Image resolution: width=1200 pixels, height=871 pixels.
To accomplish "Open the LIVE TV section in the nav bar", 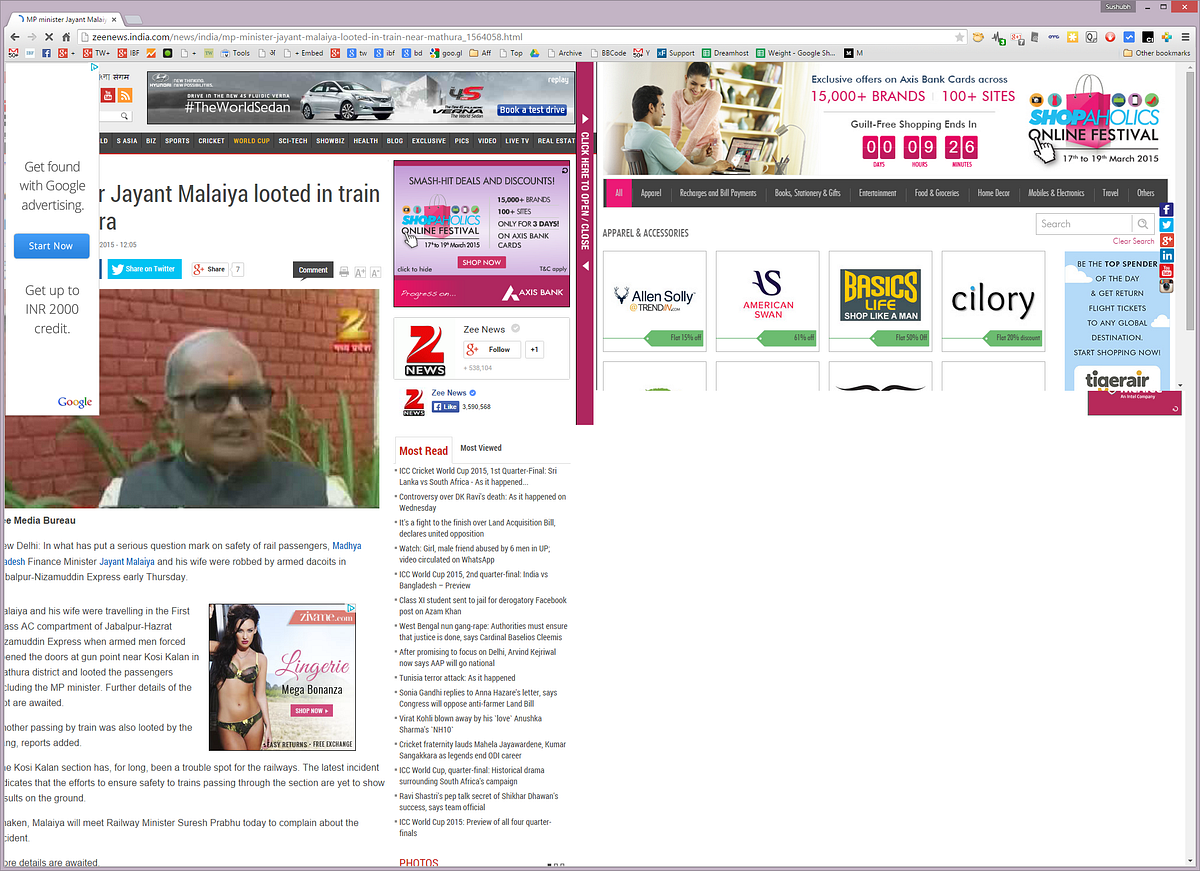I will coord(517,141).
